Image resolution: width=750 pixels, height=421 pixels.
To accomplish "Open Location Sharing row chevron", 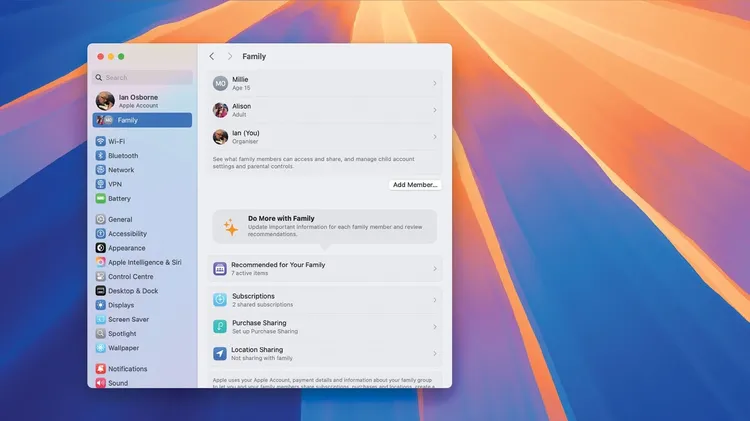I will 435,354.
